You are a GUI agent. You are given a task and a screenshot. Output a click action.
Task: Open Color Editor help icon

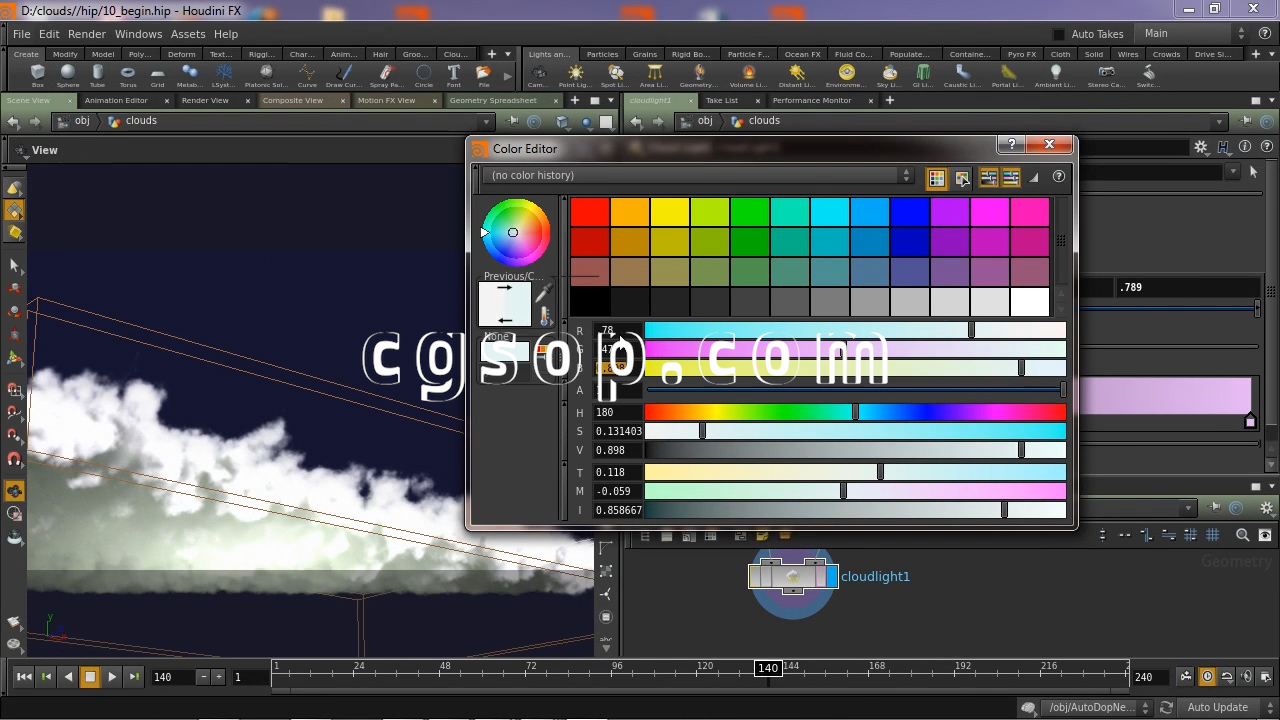(x=1059, y=177)
